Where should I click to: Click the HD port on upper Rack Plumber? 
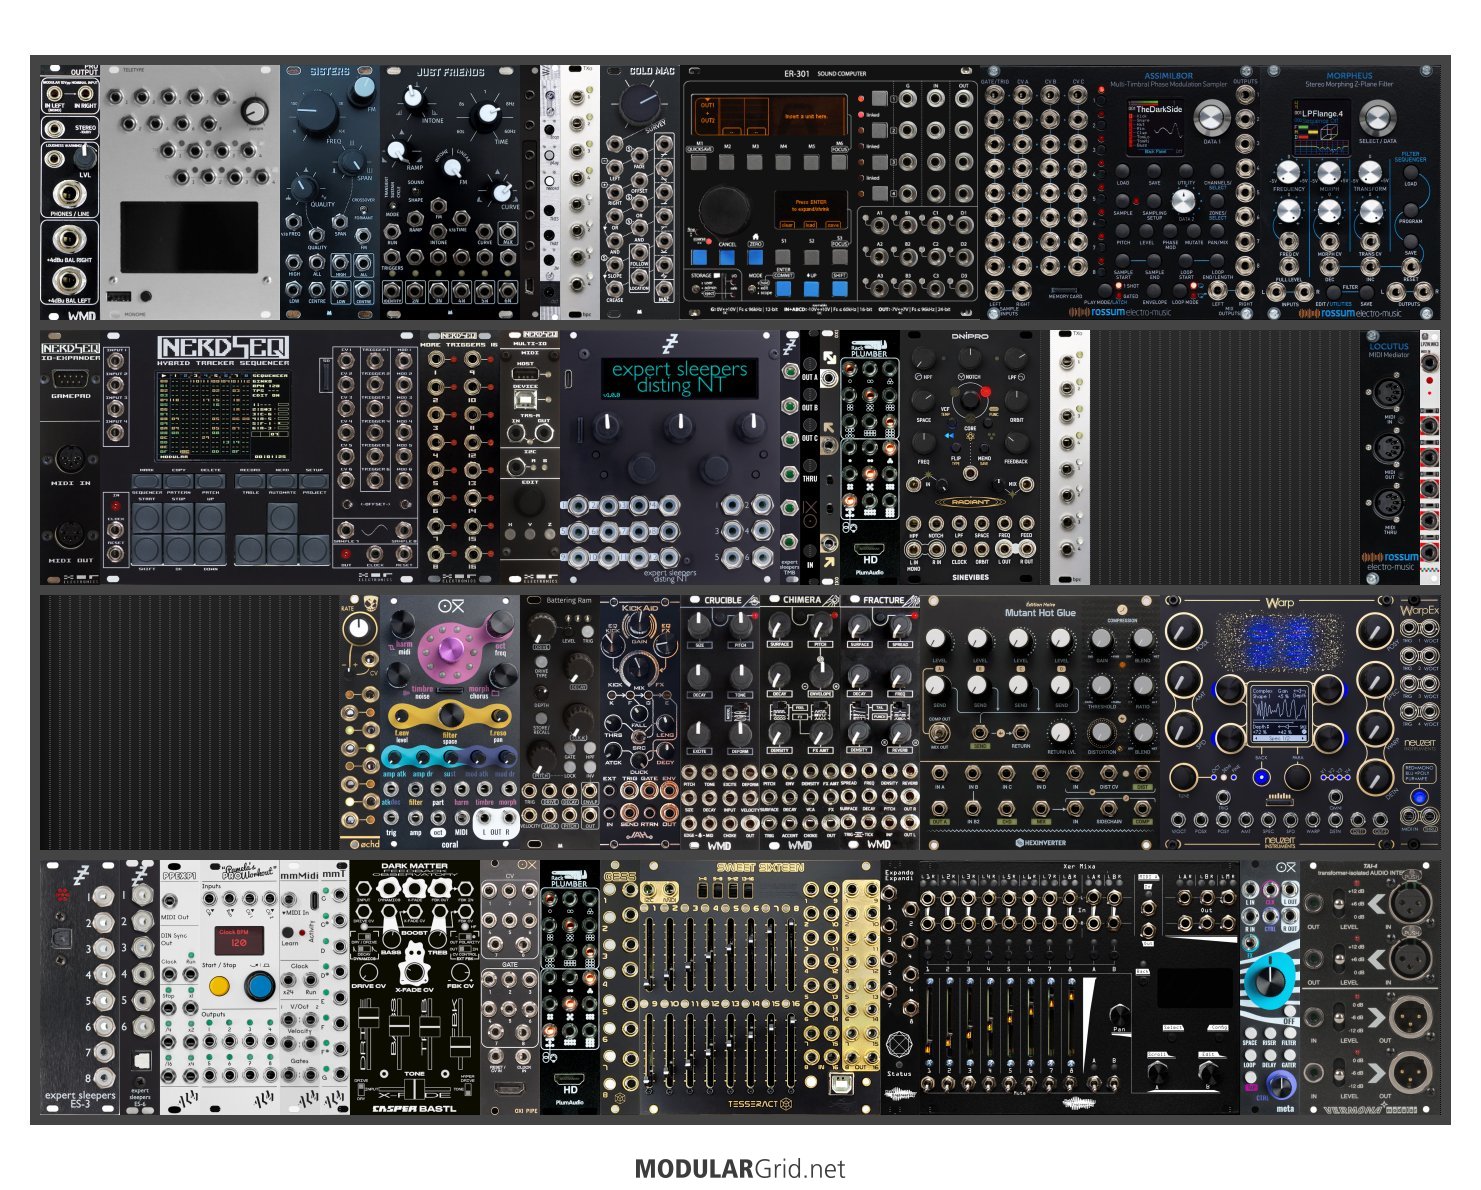(869, 549)
